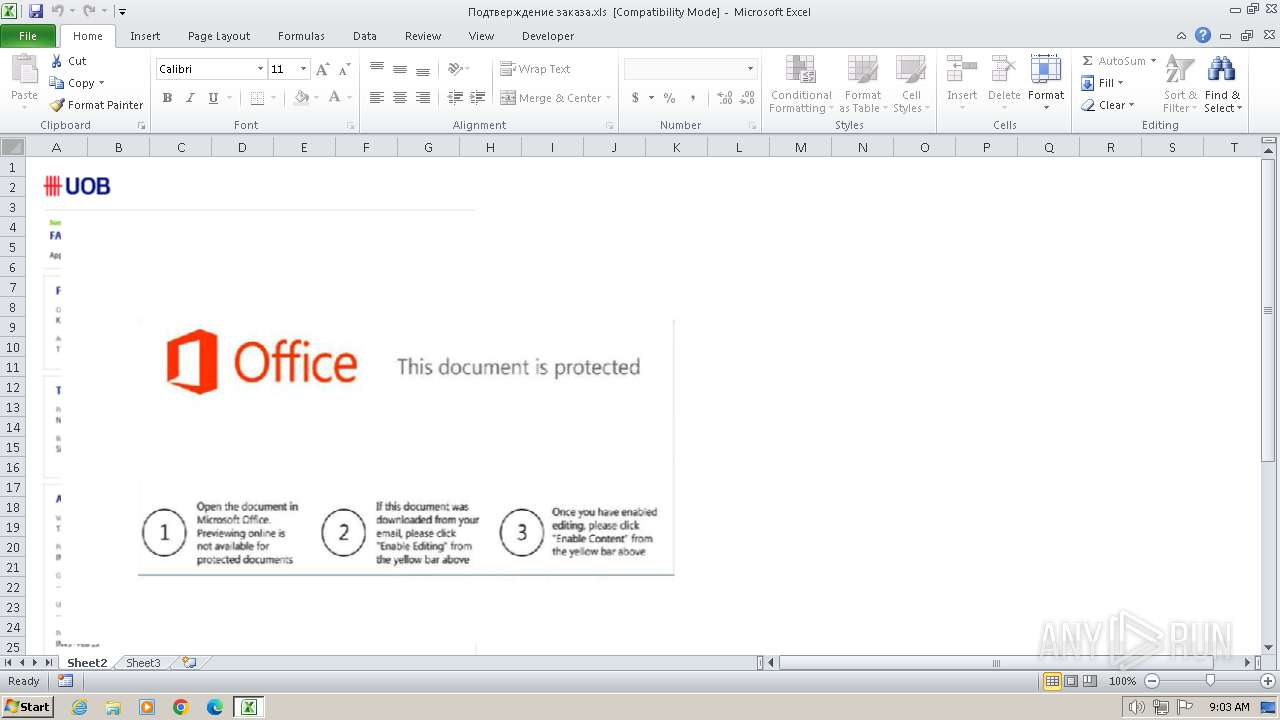Toggle Underline formatting

(213, 98)
